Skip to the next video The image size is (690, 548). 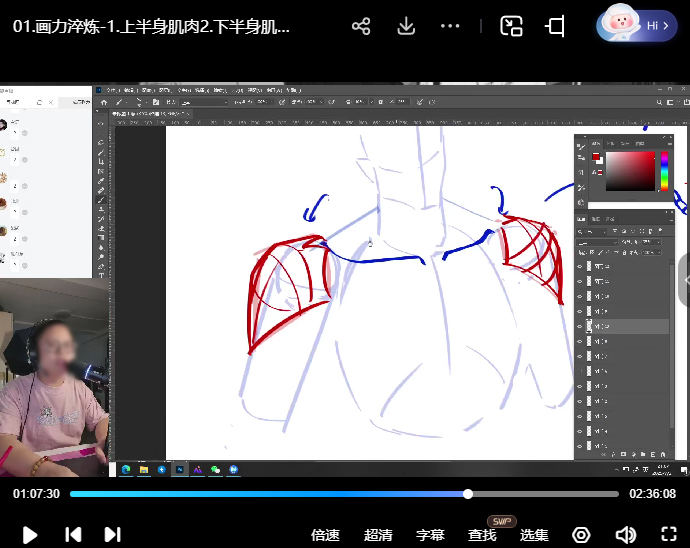point(112,534)
